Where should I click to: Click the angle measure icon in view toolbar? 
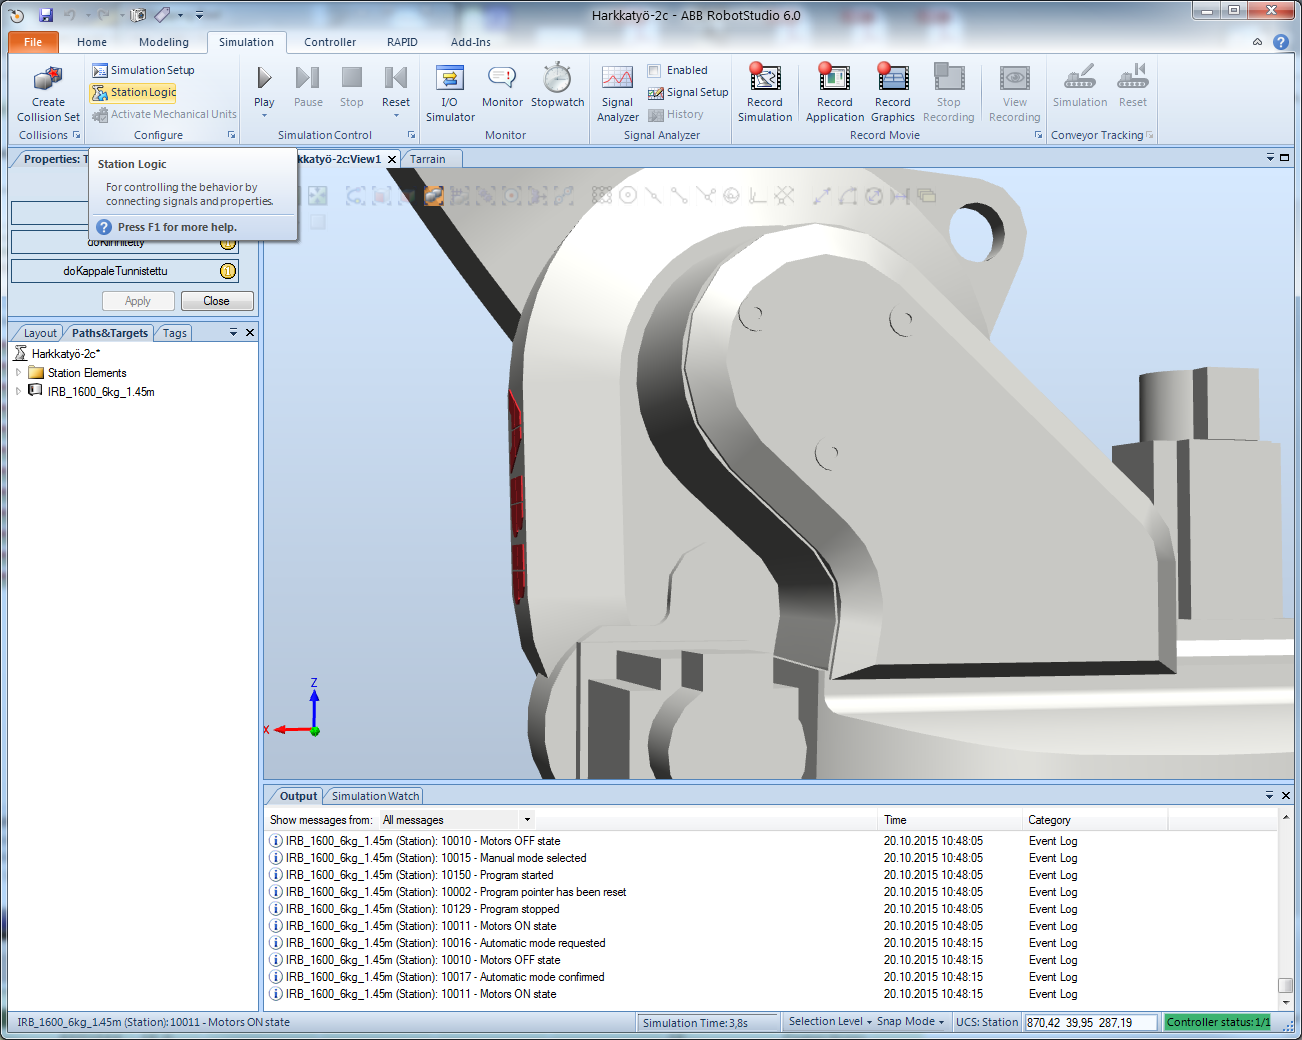click(x=848, y=196)
